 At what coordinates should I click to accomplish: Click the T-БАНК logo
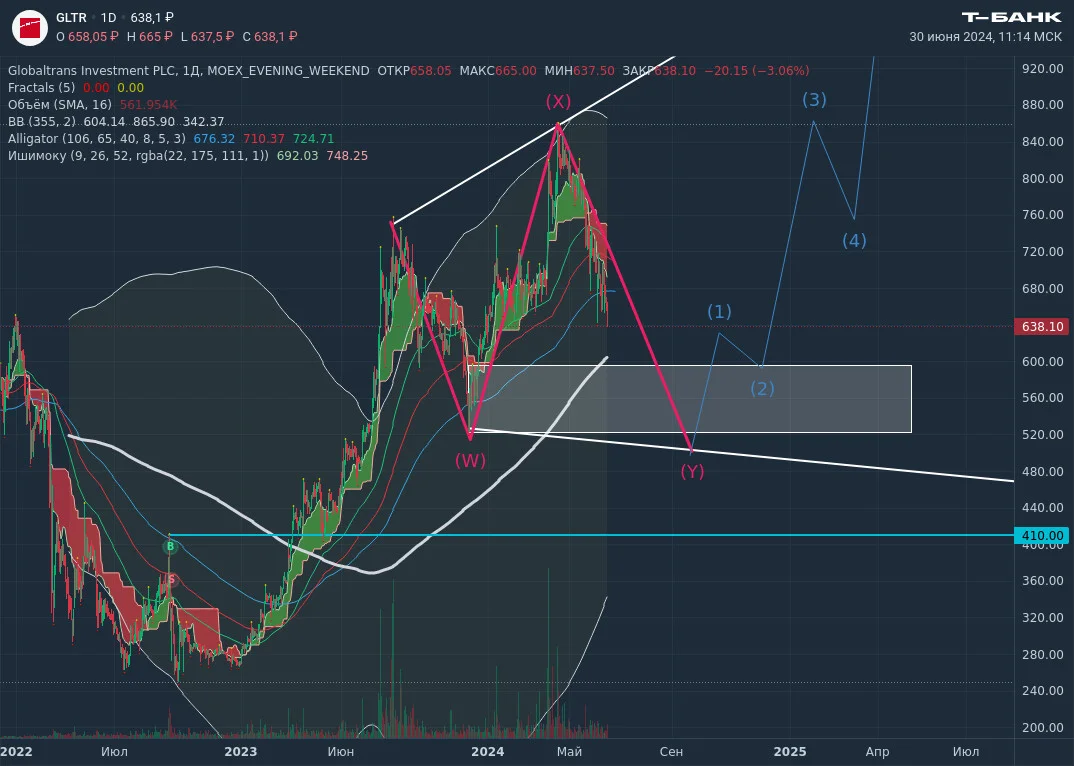[1011, 17]
